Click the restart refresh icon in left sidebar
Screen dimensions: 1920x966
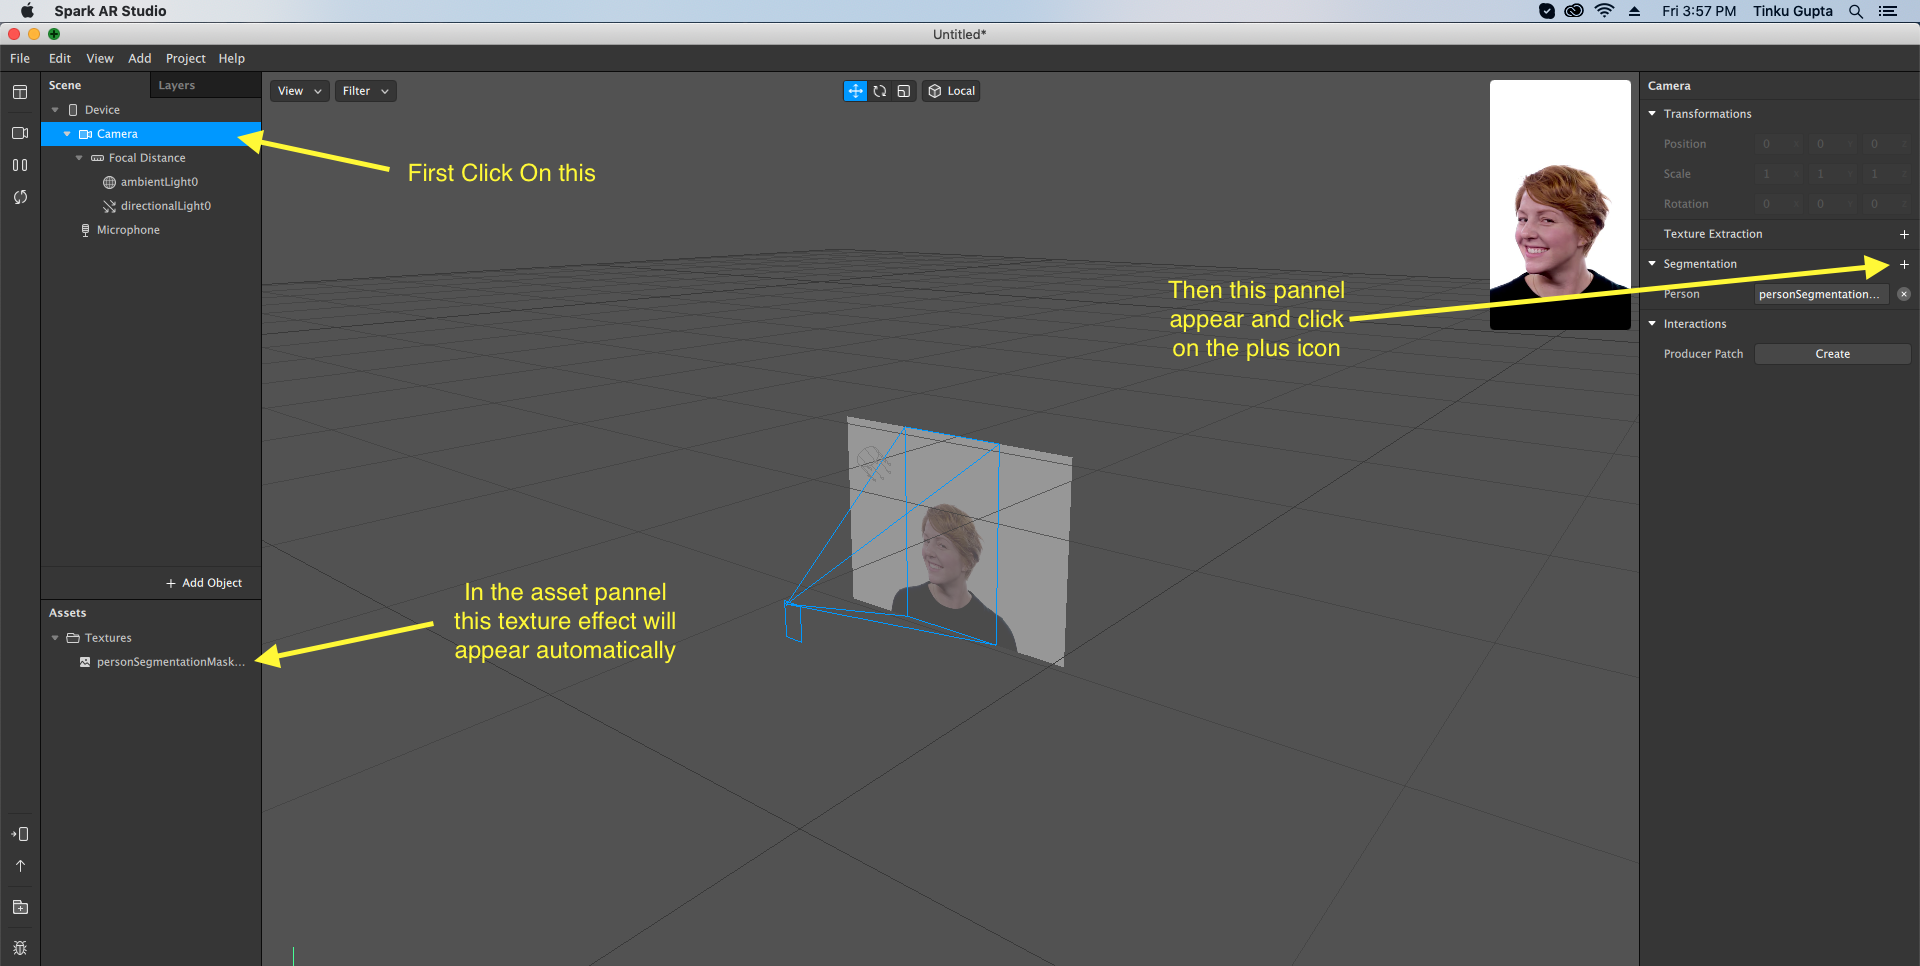(20, 197)
